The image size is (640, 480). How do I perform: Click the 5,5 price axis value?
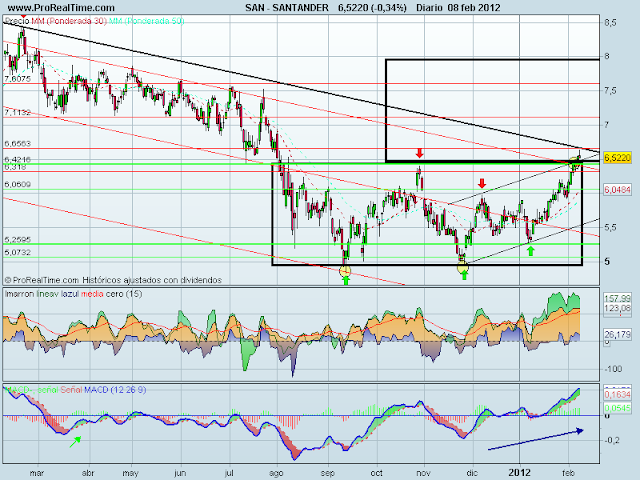coord(610,227)
